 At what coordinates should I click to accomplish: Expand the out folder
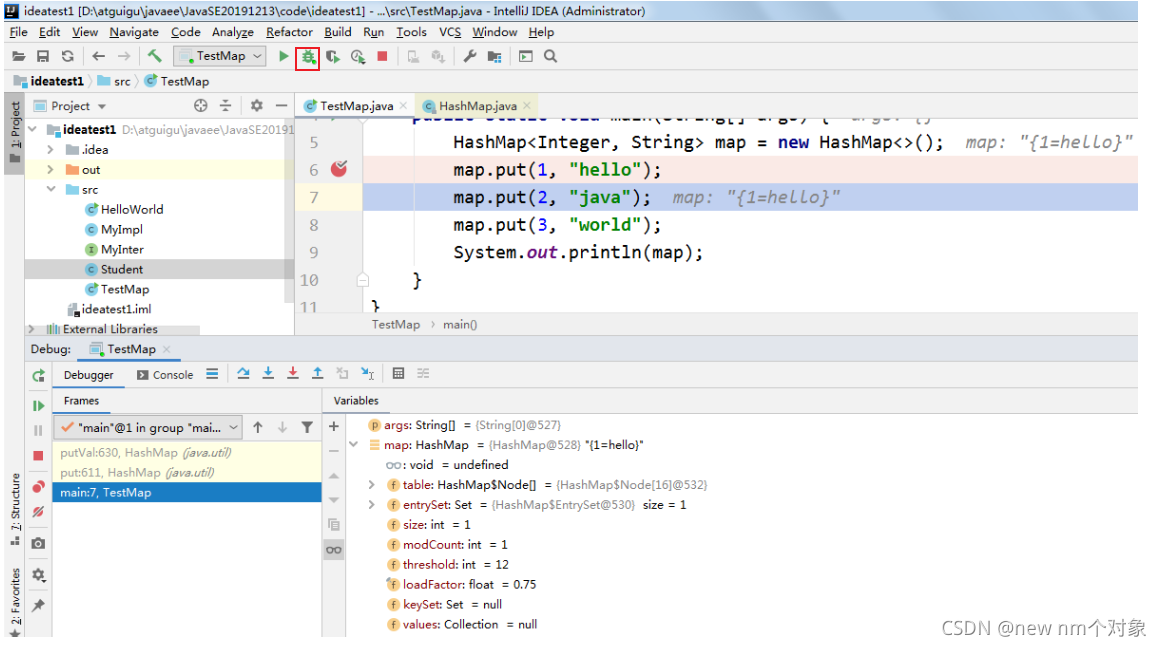coord(50,170)
